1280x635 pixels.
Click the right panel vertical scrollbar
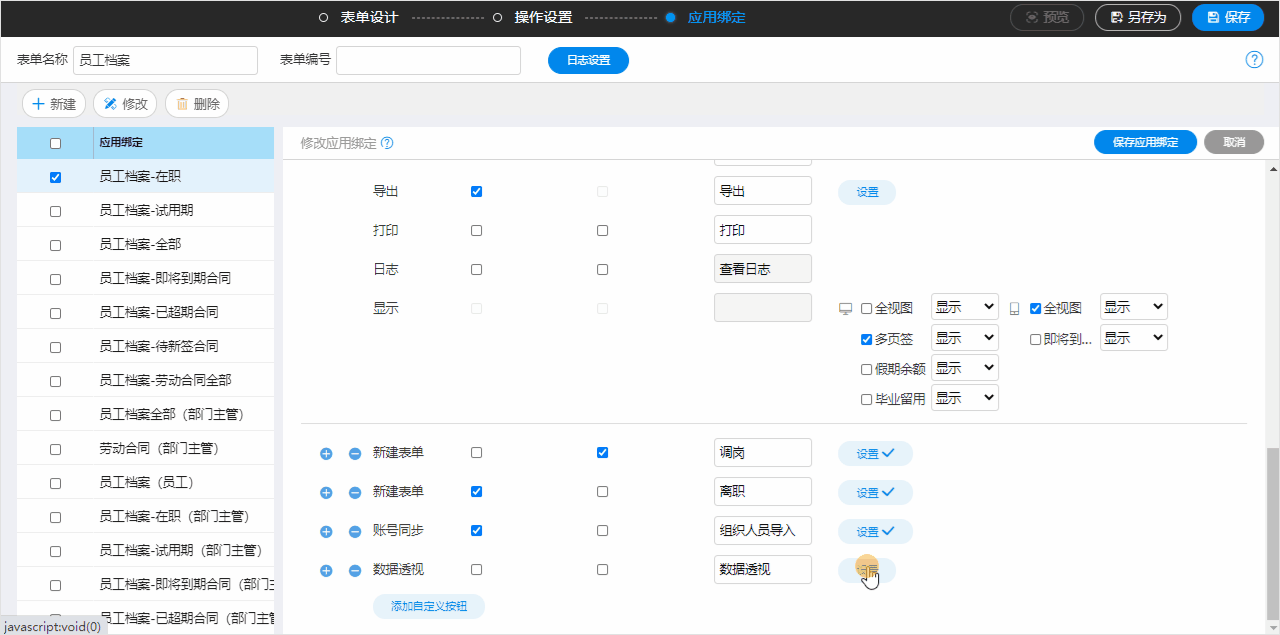1272,535
